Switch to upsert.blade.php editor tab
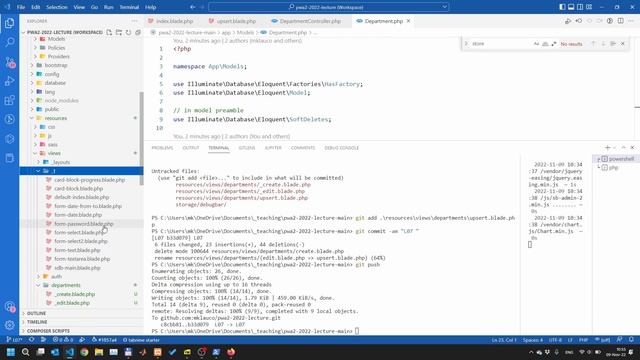Viewport: 640px width, 360px height. [x=236, y=21]
